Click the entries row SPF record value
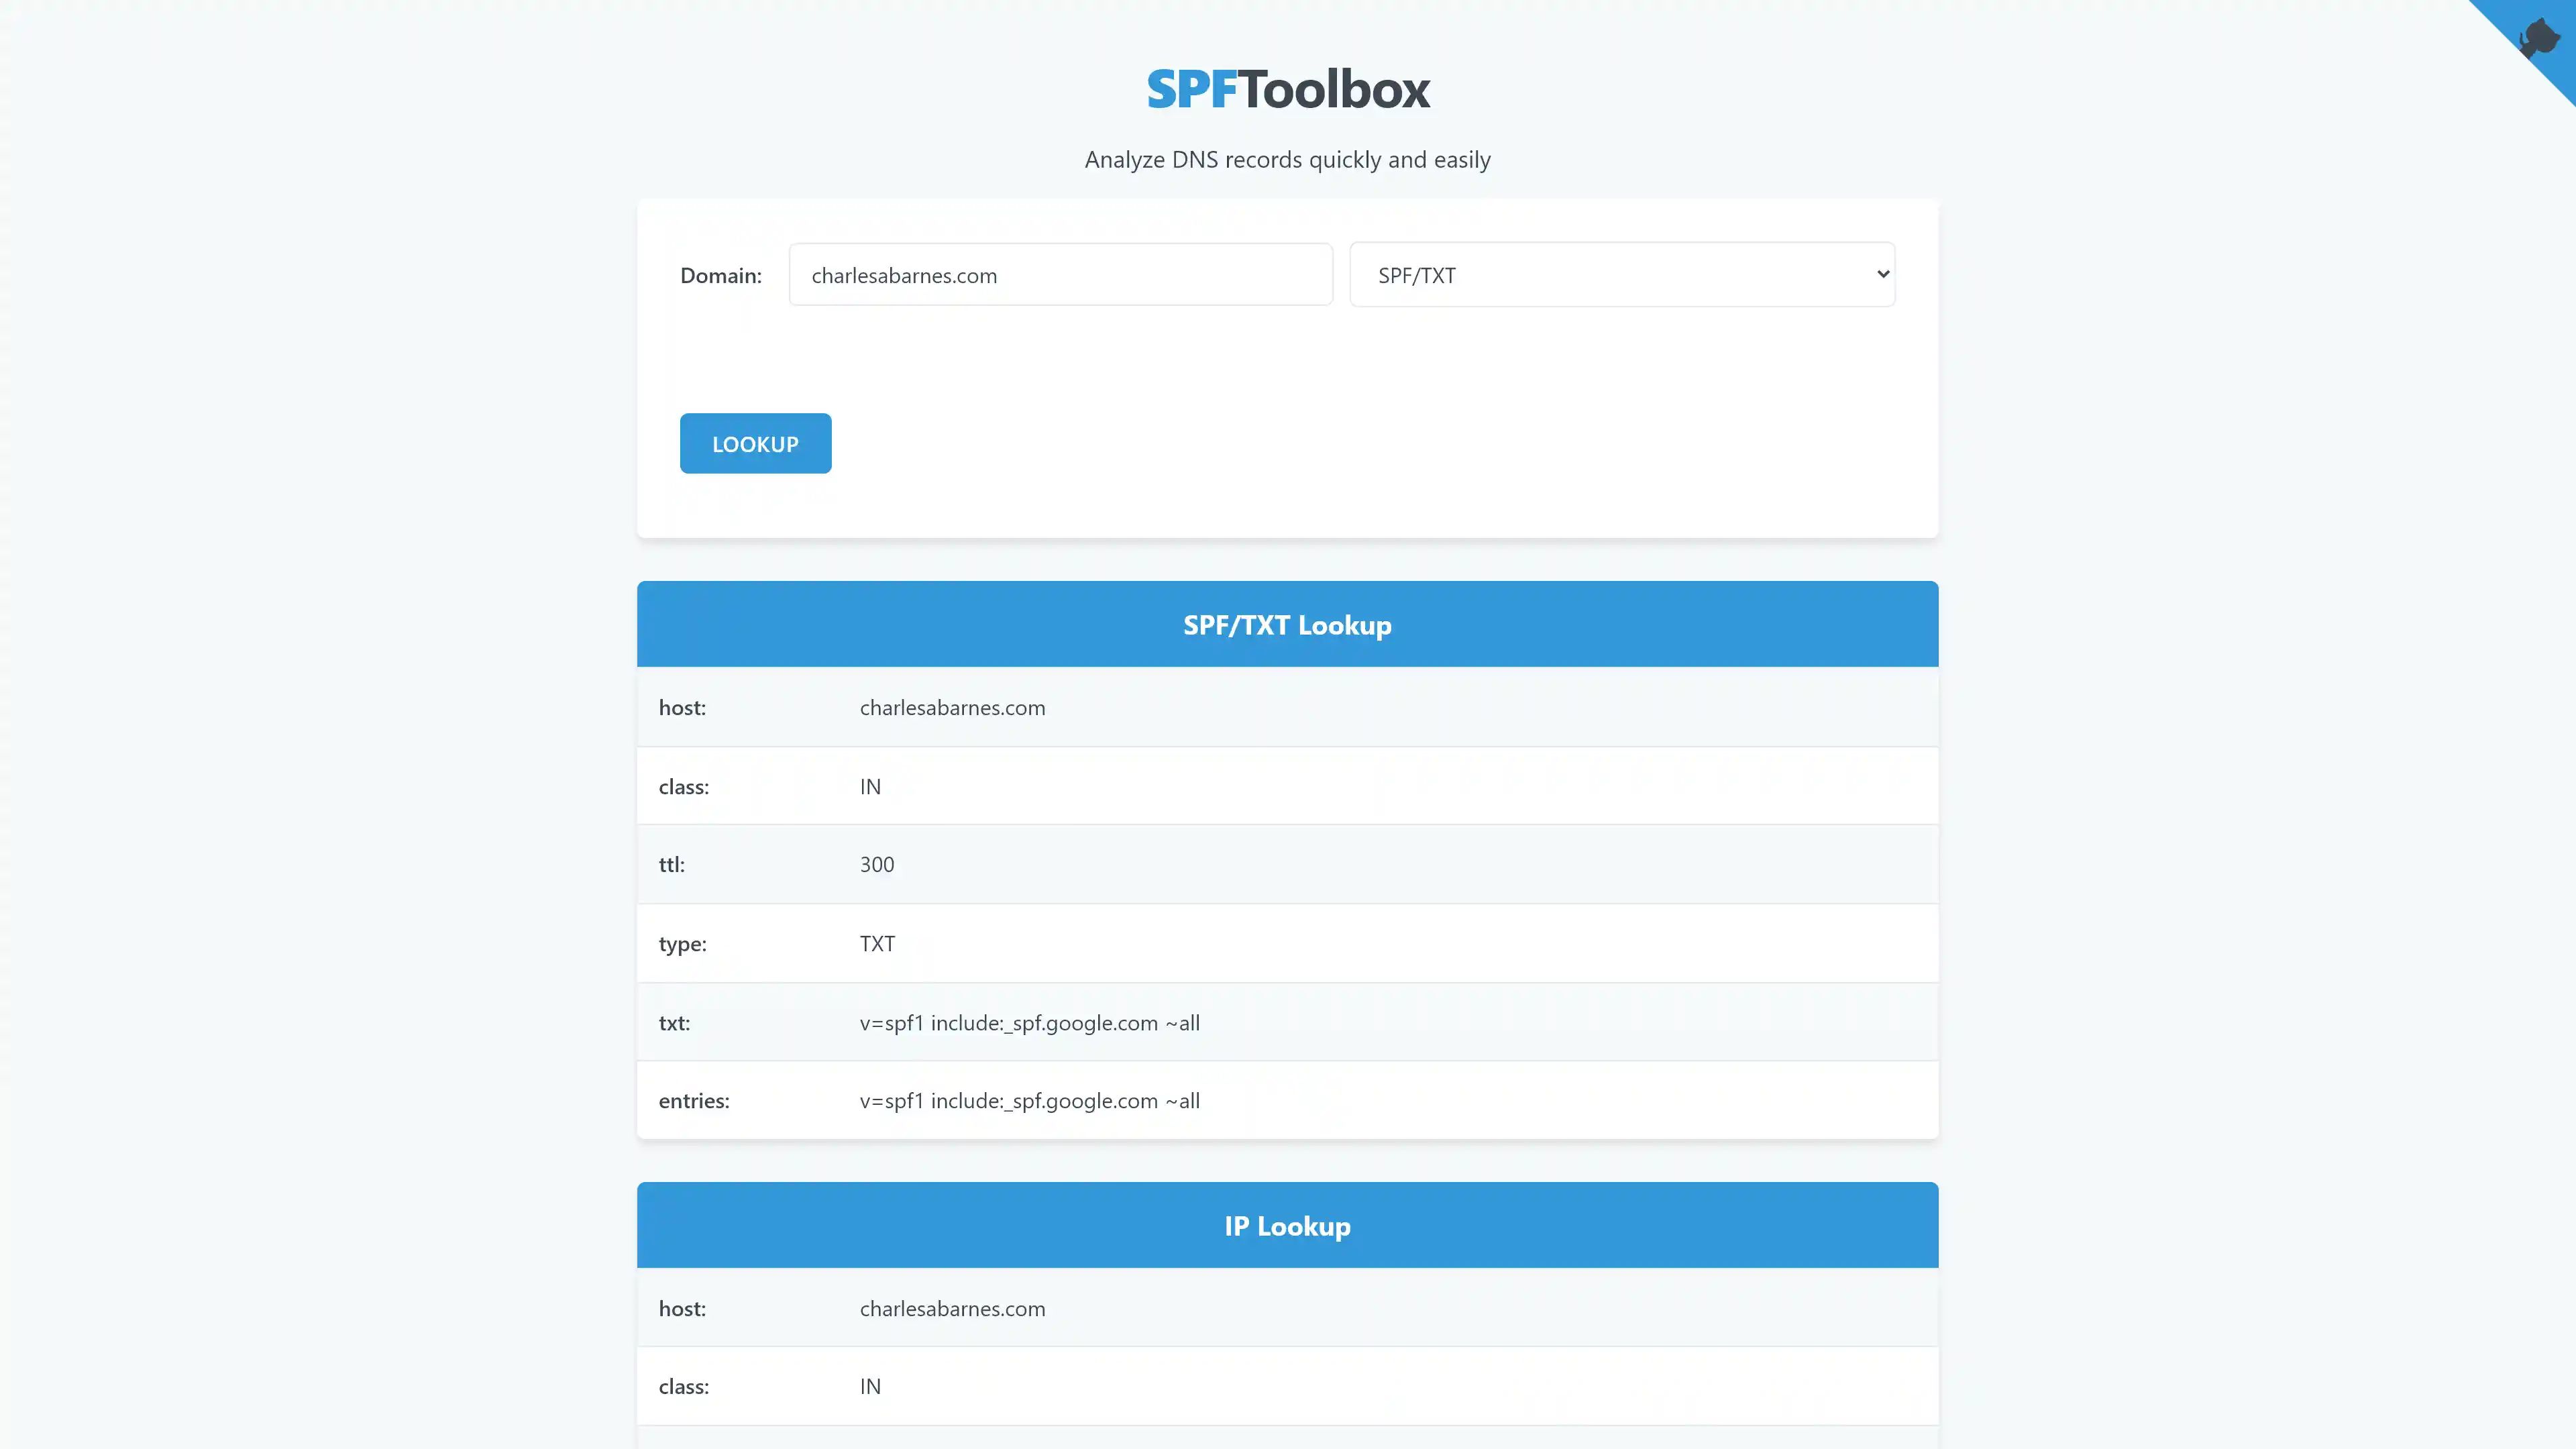Viewport: 2576px width, 1449px height. [x=1029, y=1101]
